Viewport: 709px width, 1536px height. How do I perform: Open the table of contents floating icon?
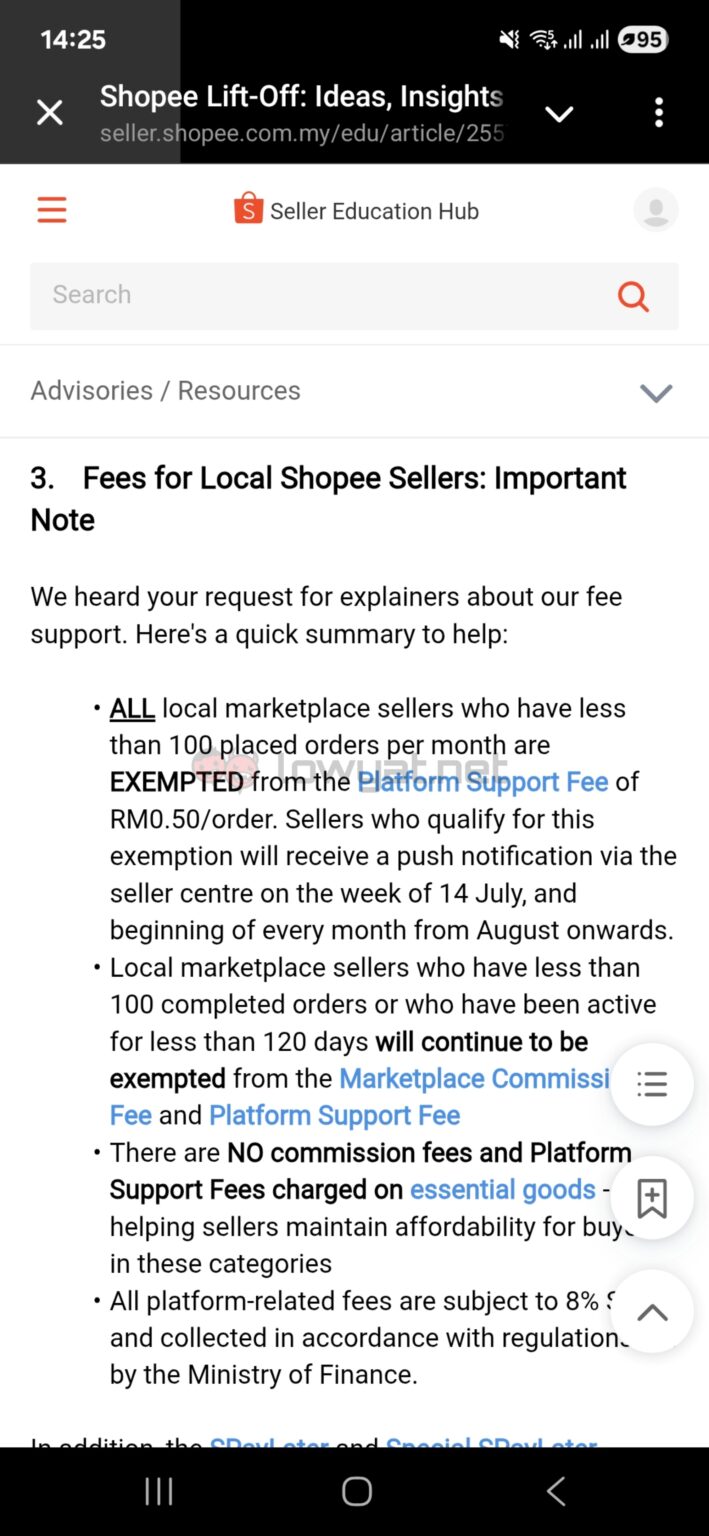point(651,1084)
